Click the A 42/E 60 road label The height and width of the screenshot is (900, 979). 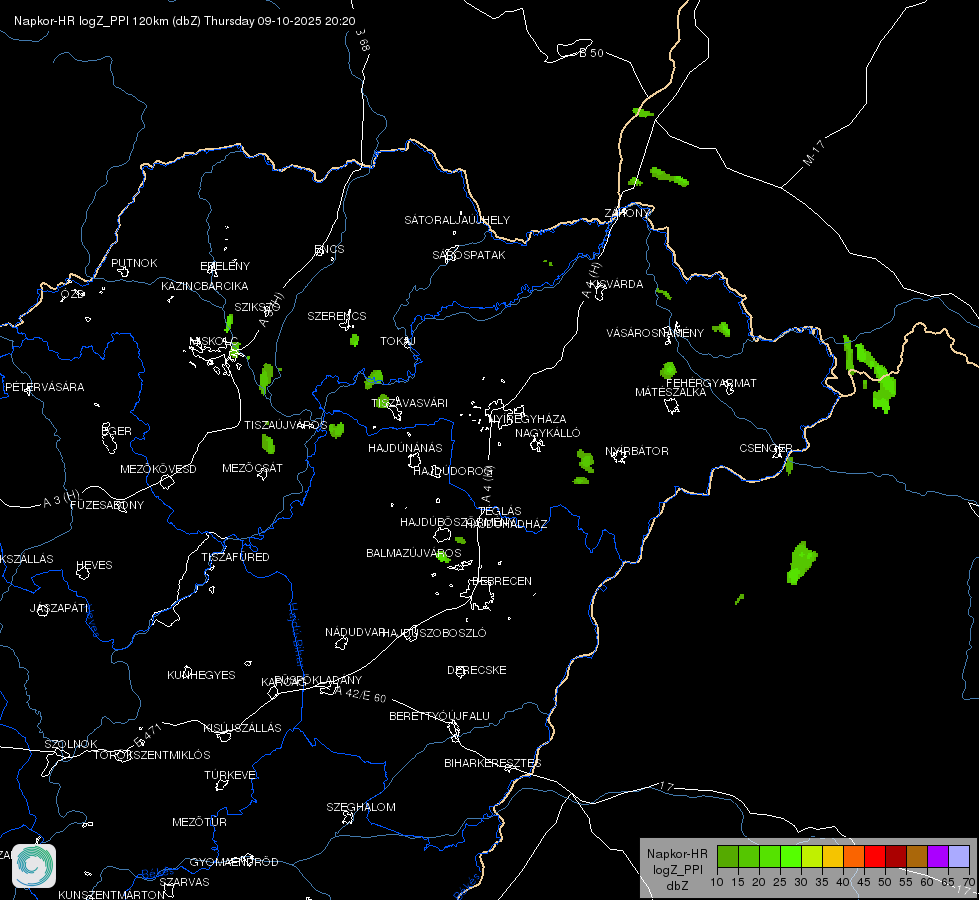pos(360,694)
